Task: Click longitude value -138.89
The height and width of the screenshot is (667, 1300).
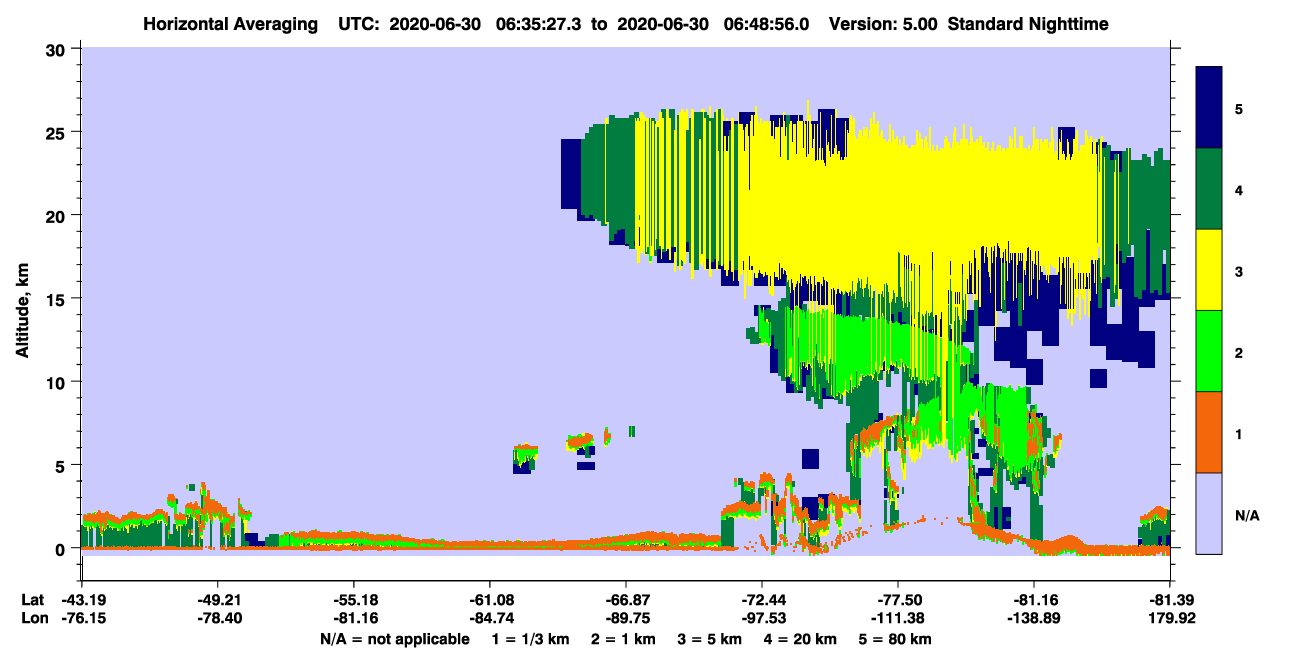Action: [x=1034, y=619]
